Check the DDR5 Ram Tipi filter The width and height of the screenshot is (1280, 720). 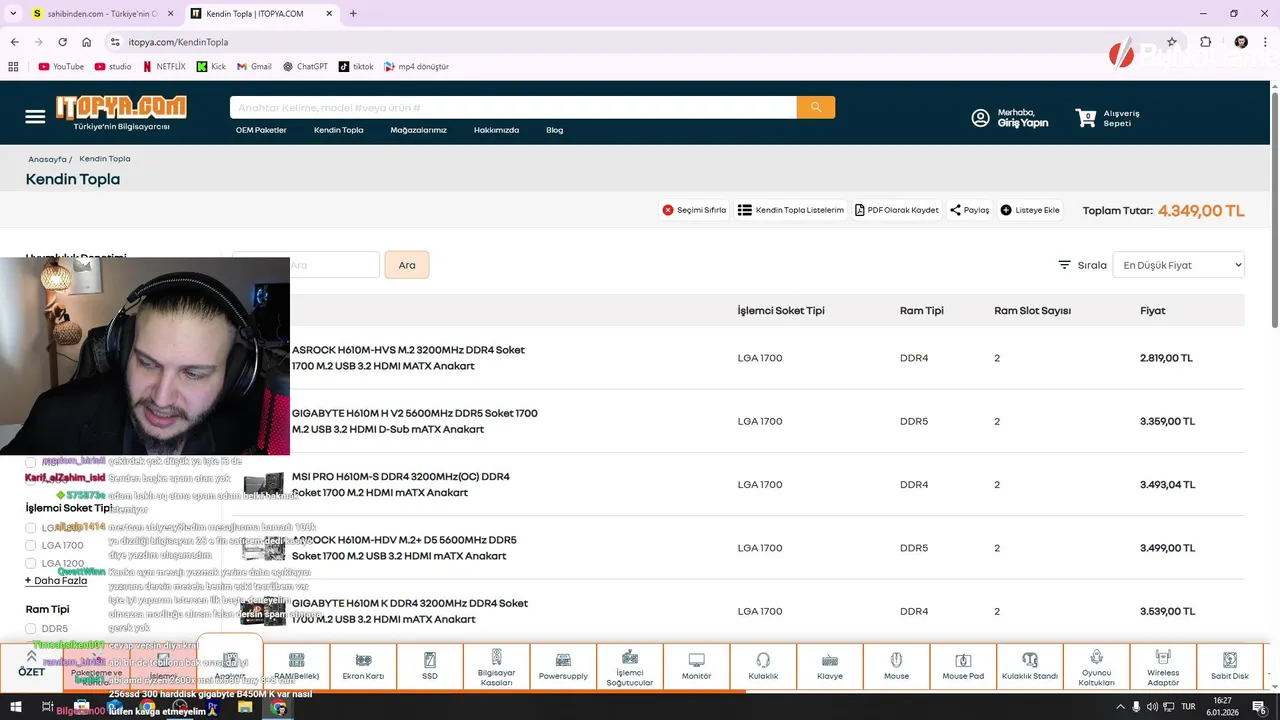coord(31,629)
